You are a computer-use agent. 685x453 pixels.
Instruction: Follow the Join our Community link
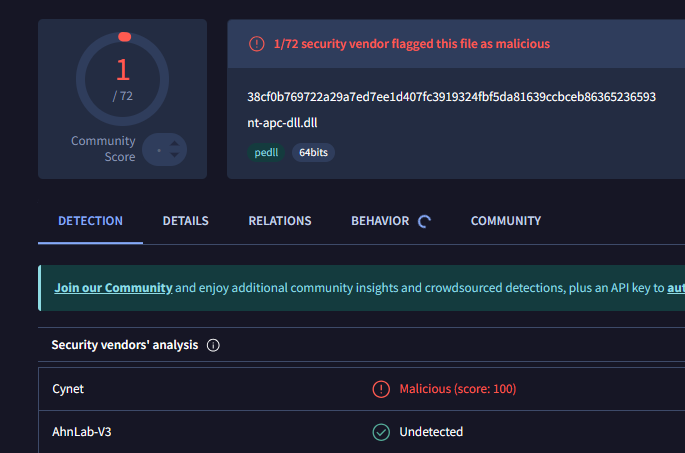click(113, 288)
